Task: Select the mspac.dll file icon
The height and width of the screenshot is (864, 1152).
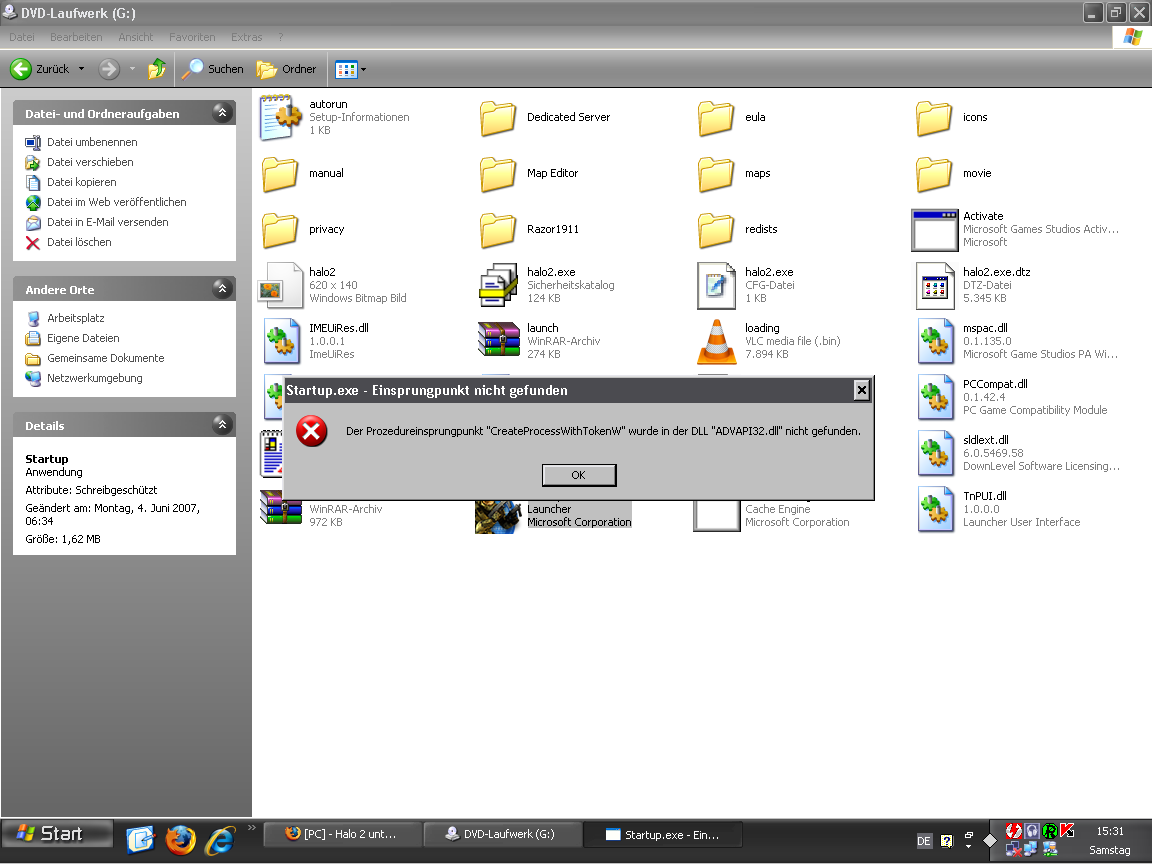Action: pyautogui.click(x=935, y=341)
